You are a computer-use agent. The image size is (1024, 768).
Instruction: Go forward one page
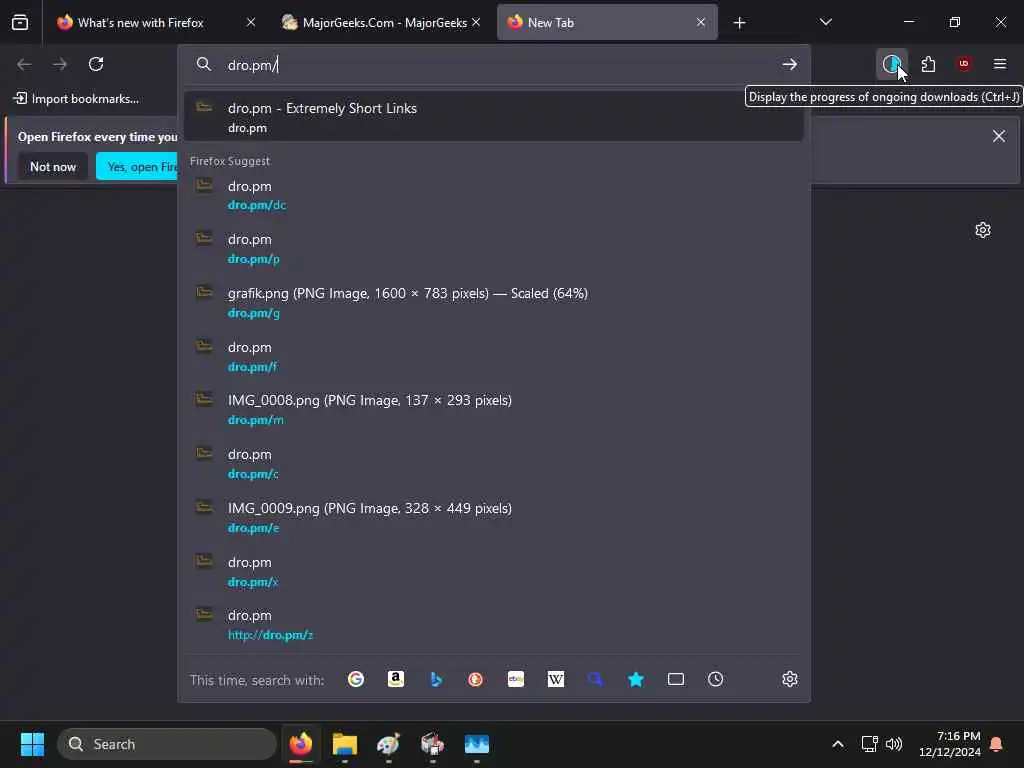[x=60, y=64]
